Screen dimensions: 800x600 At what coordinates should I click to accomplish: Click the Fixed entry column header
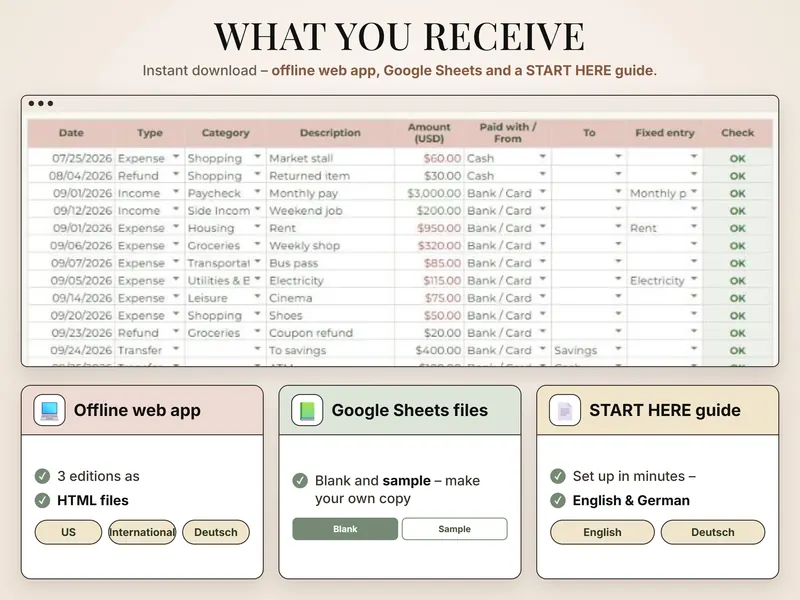(665, 133)
